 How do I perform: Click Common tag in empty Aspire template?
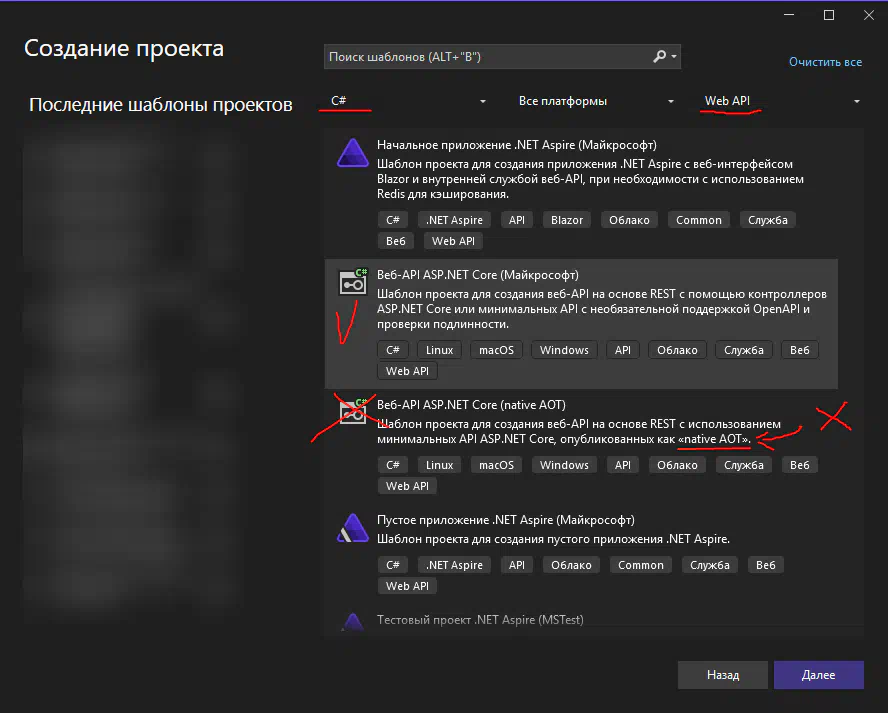click(x=641, y=565)
